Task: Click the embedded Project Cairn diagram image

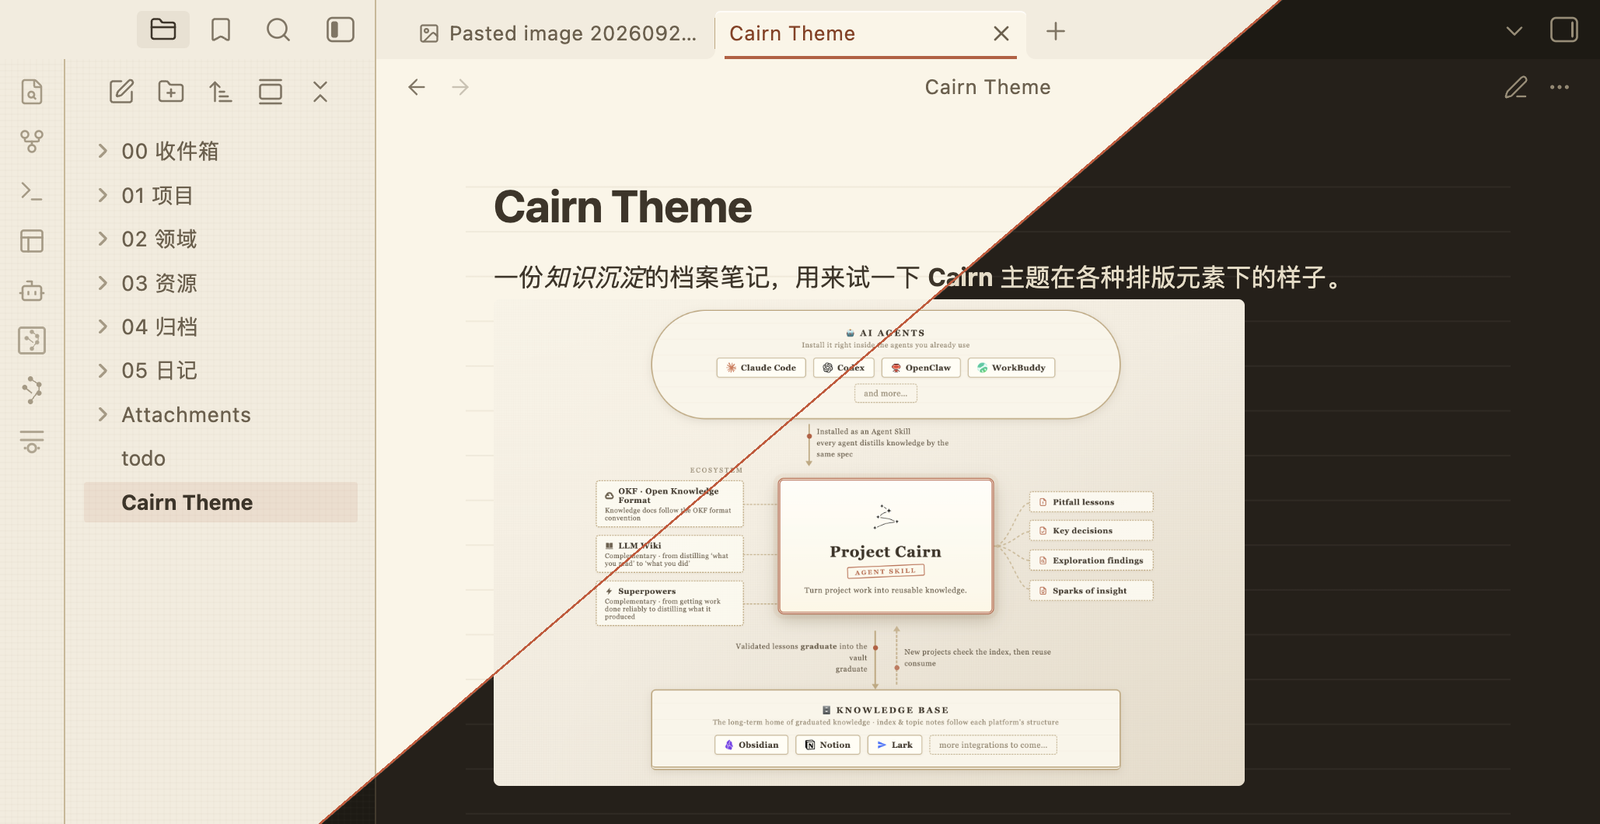Action: pyautogui.click(x=869, y=542)
